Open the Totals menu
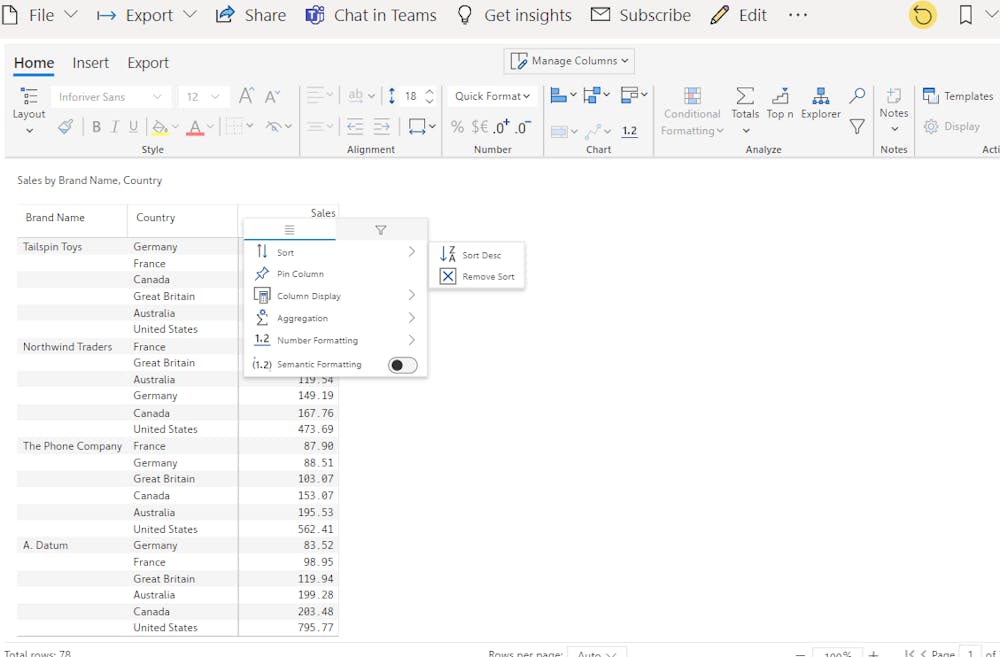 [745, 110]
